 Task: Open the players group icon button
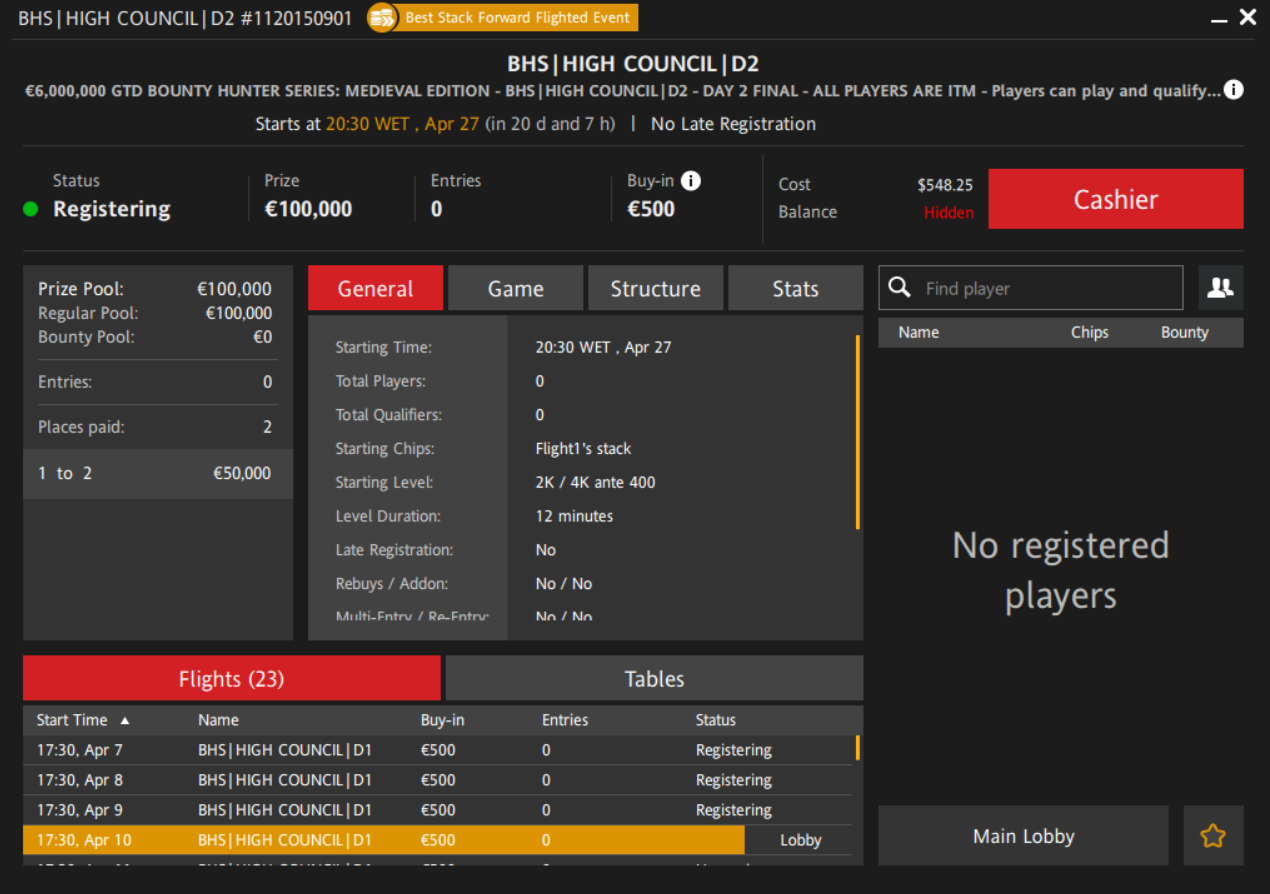(1220, 288)
